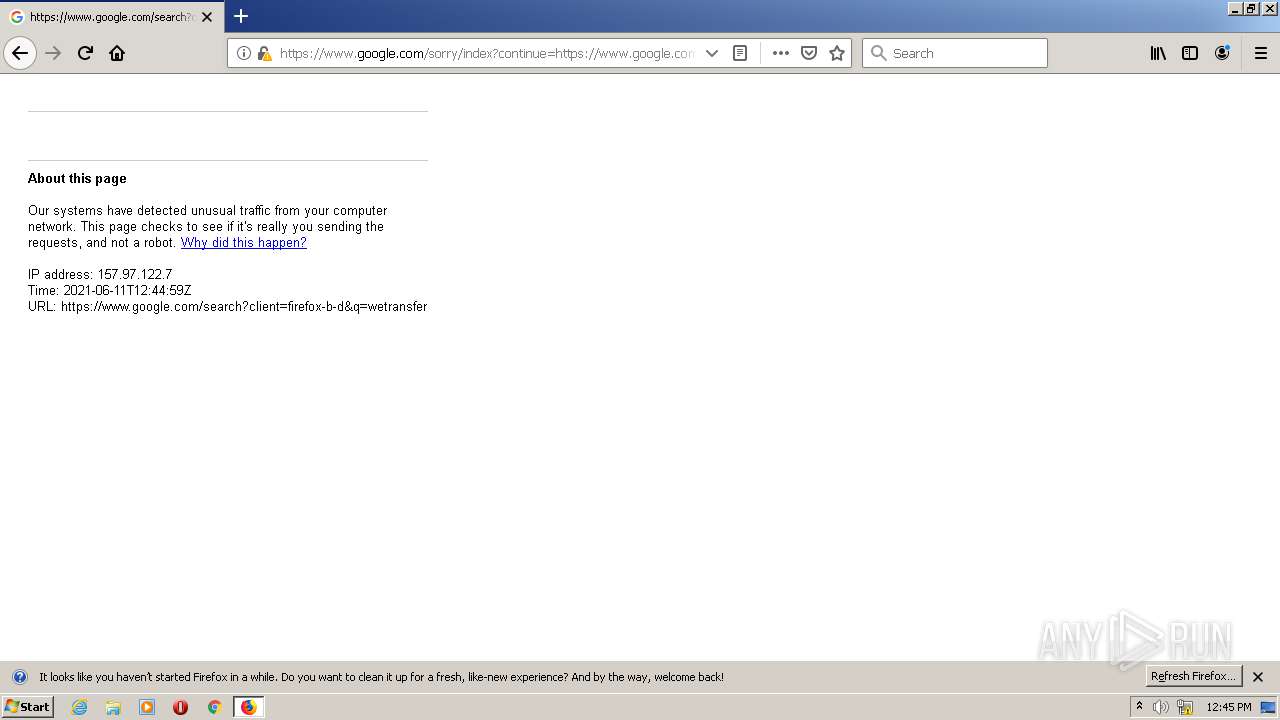Open the Firefox hamburger menu
The height and width of the screenshot is (720, 1280).
pyautogui.click(x=1261, y=53)
